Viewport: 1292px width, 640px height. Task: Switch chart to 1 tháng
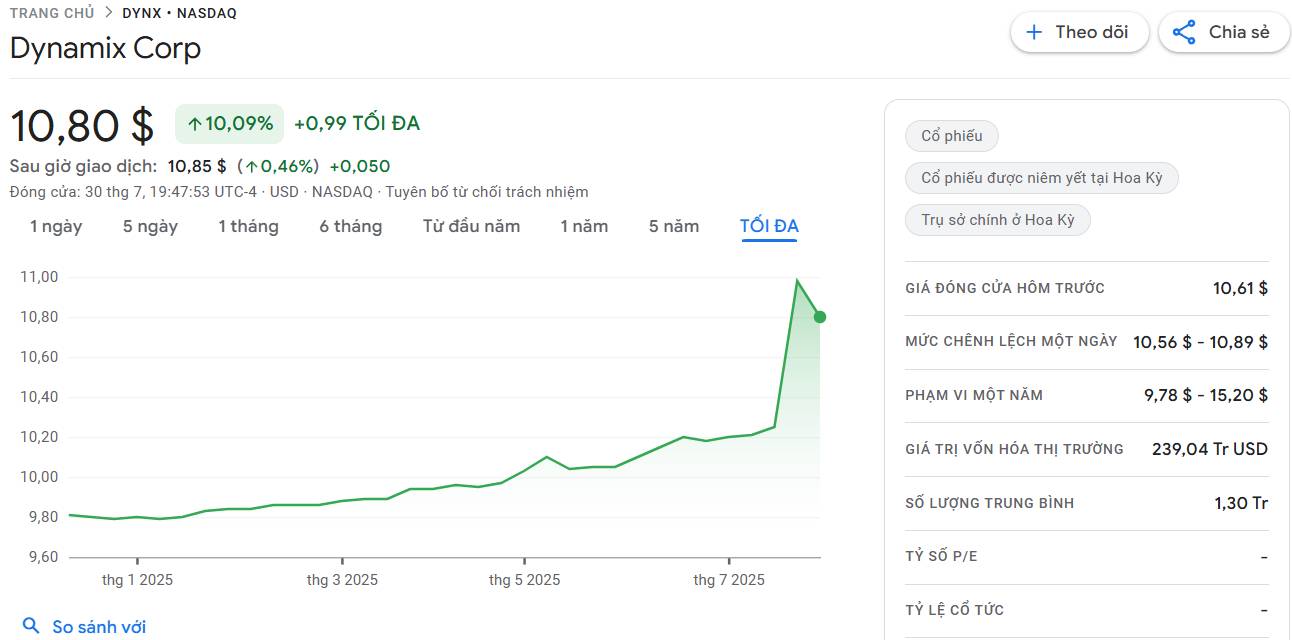coord(248,226)
